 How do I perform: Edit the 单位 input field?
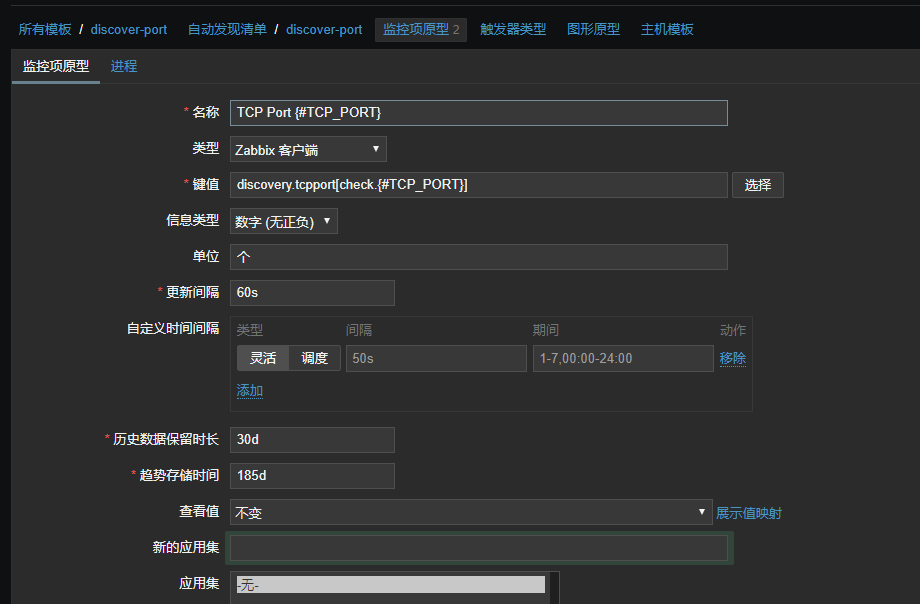coord(479,257)
